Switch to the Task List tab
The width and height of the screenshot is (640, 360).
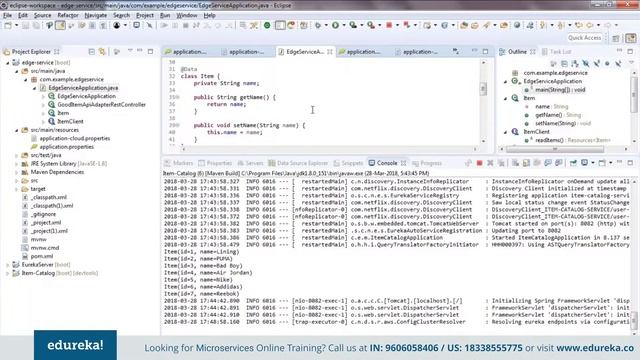(557, 52)
